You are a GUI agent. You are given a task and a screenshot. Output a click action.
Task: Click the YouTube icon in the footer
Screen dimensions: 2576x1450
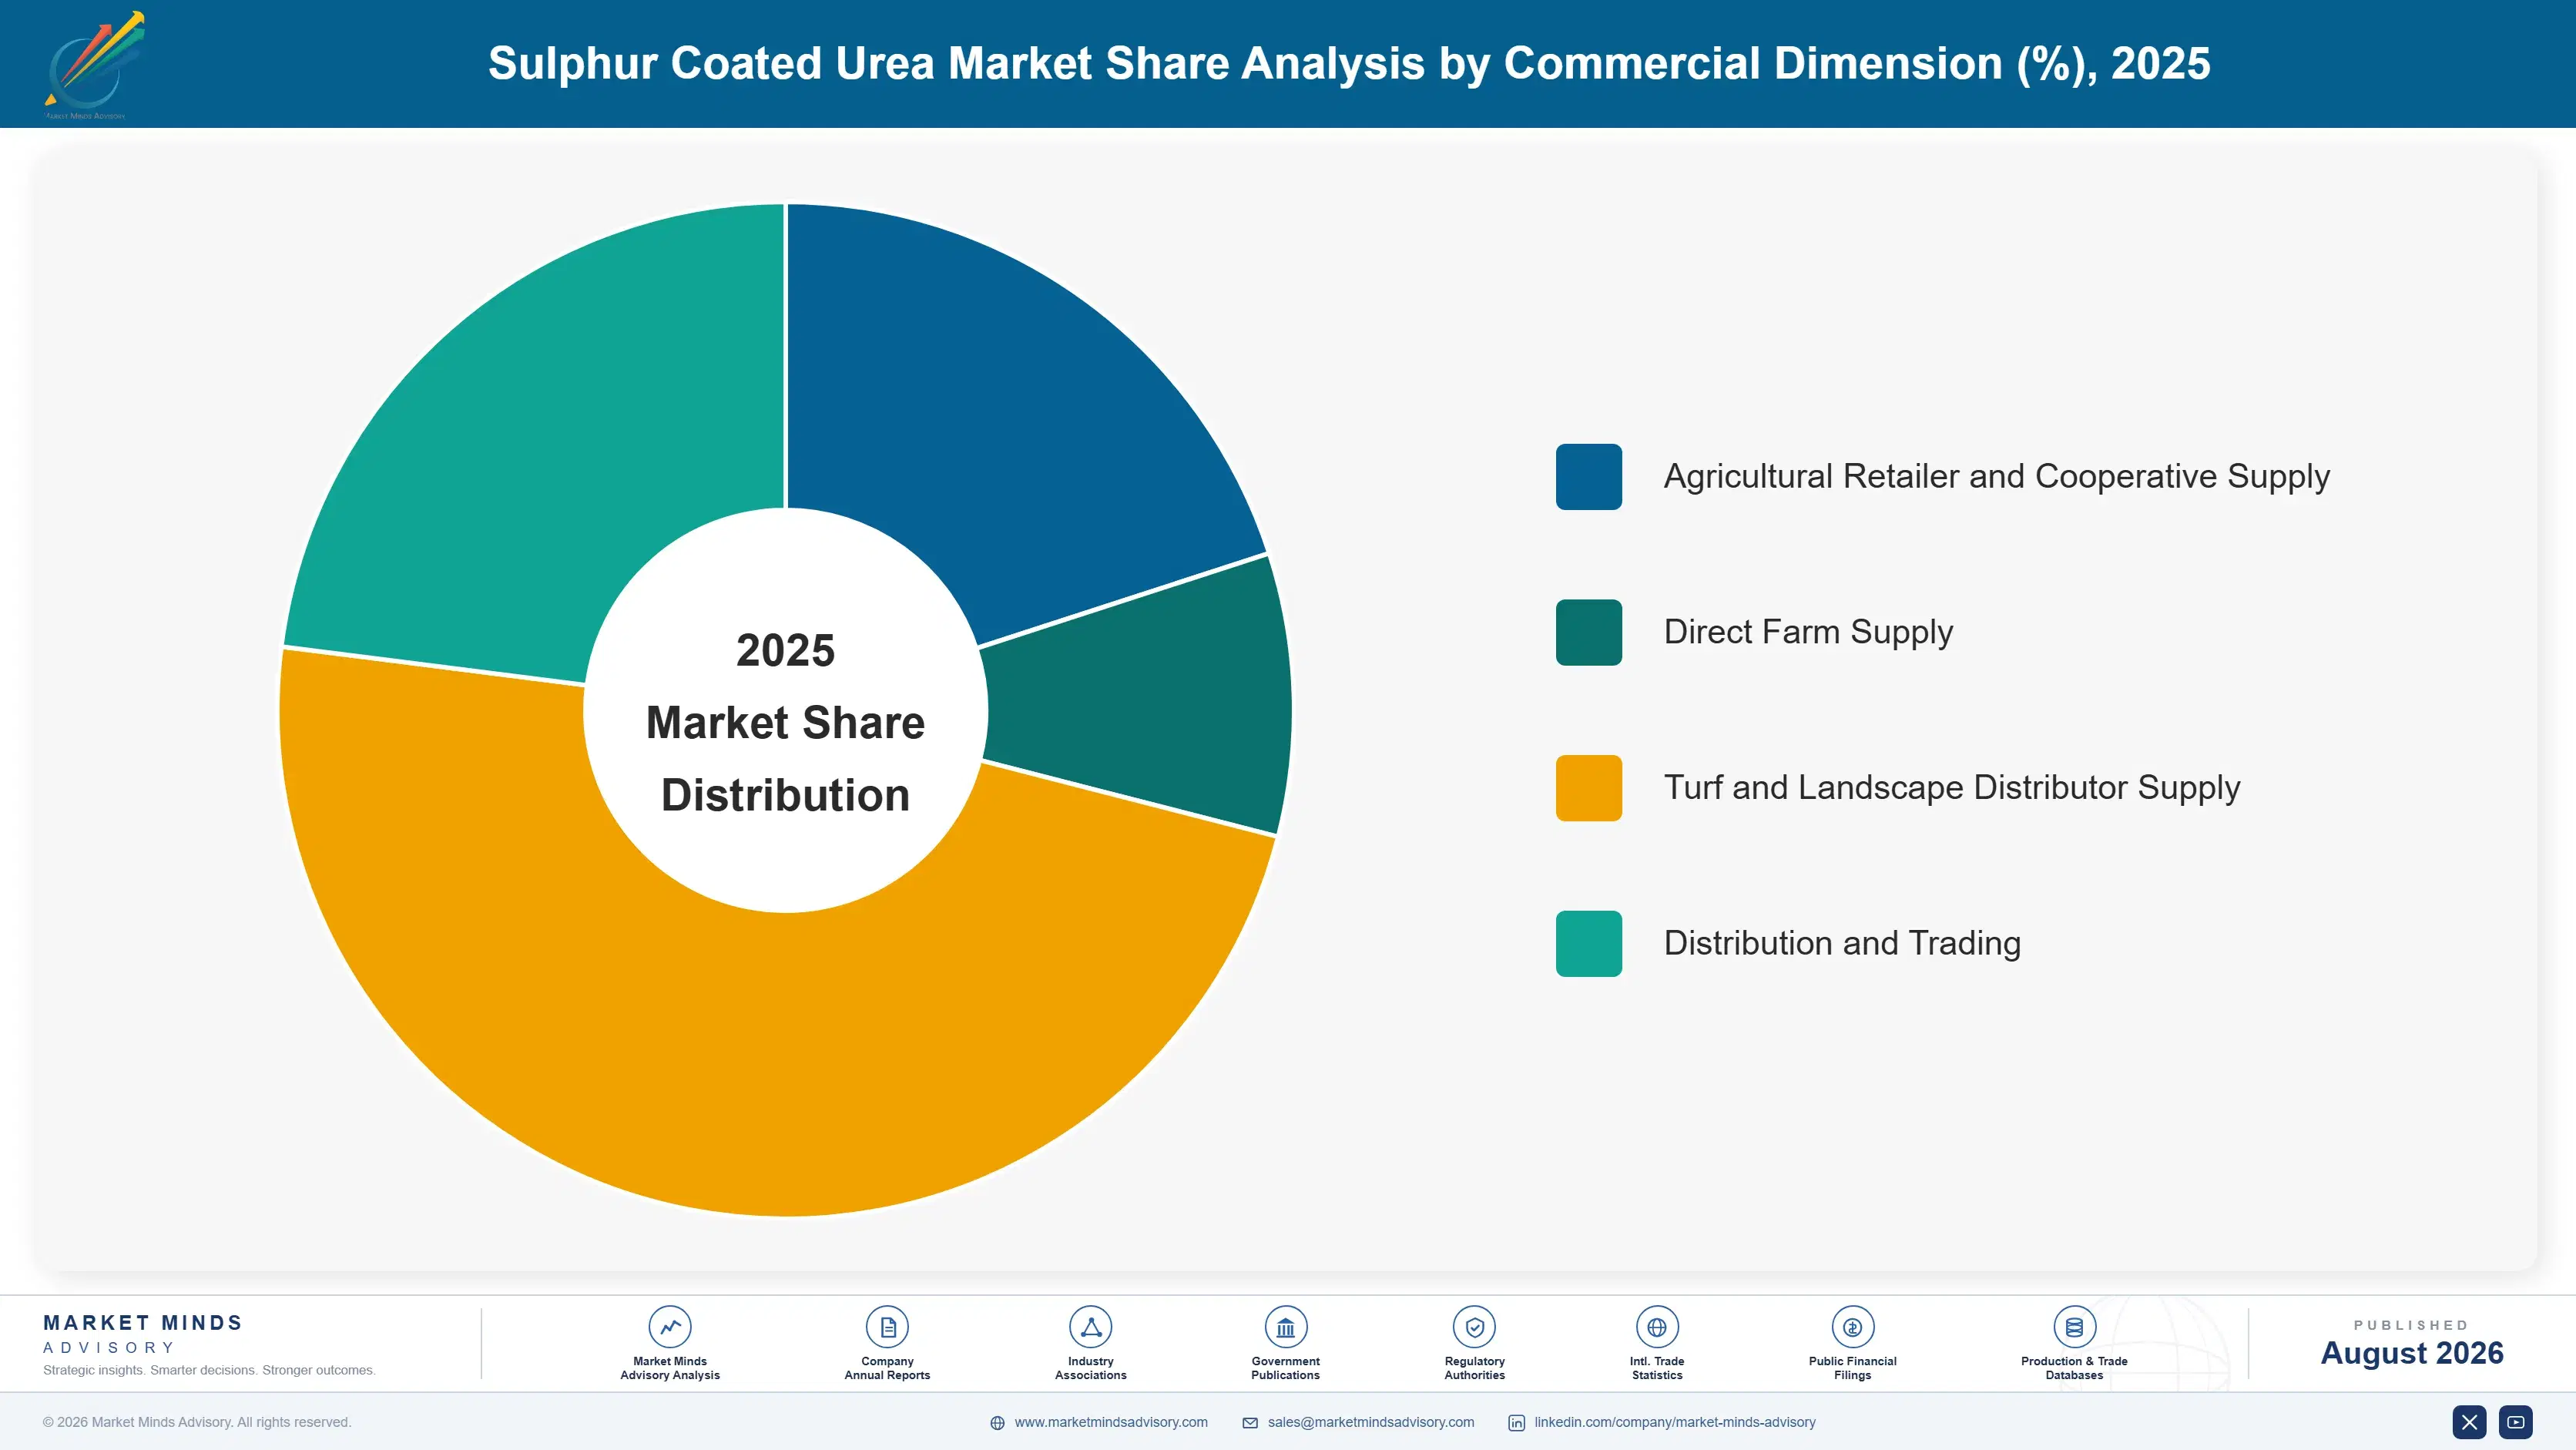tap(2516, 1422)
